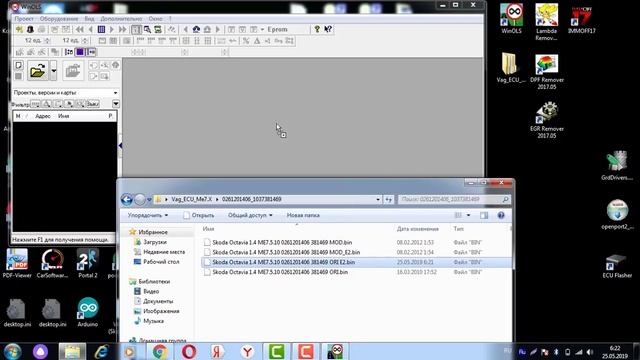Toggle the Explorer preview pane button
This screenshot has height=360, width=640.
484,215
